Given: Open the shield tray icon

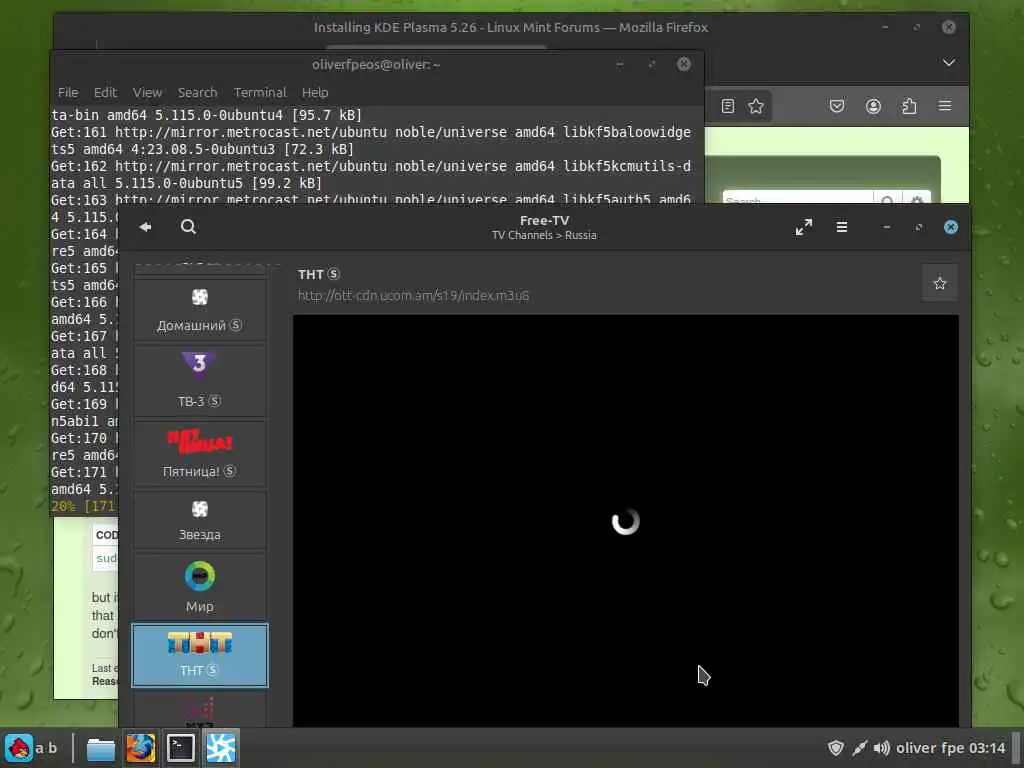Looking at the screenshot, I should point(836,748).
